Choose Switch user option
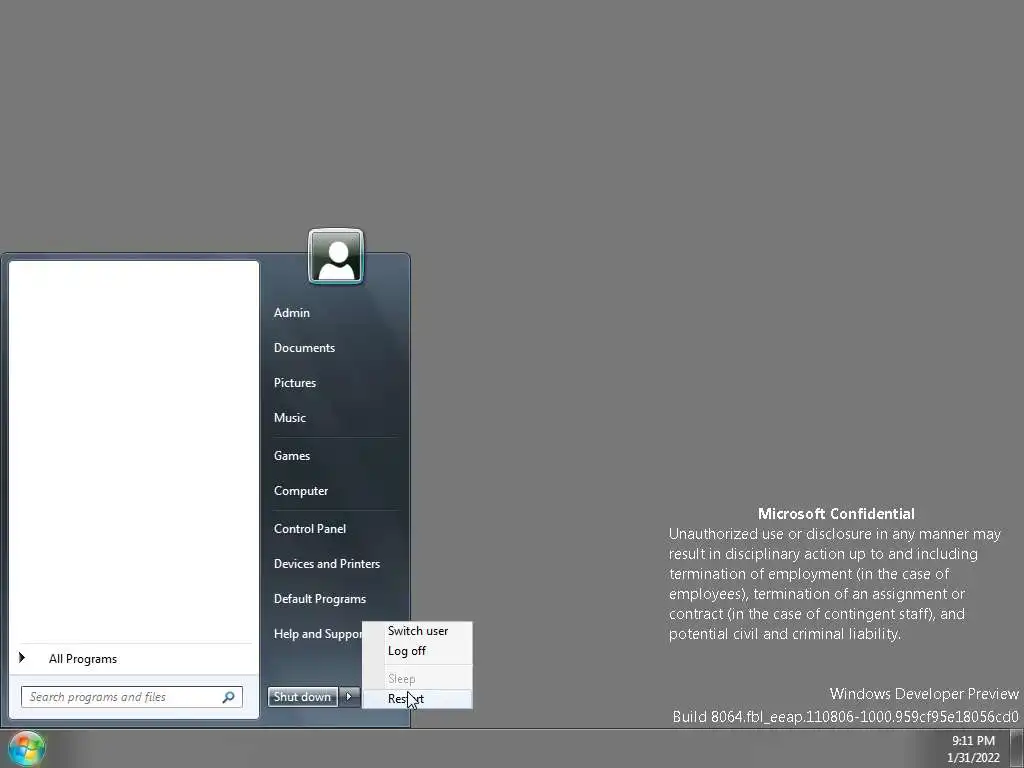1024x768 pixels. (x=417, y=631)
